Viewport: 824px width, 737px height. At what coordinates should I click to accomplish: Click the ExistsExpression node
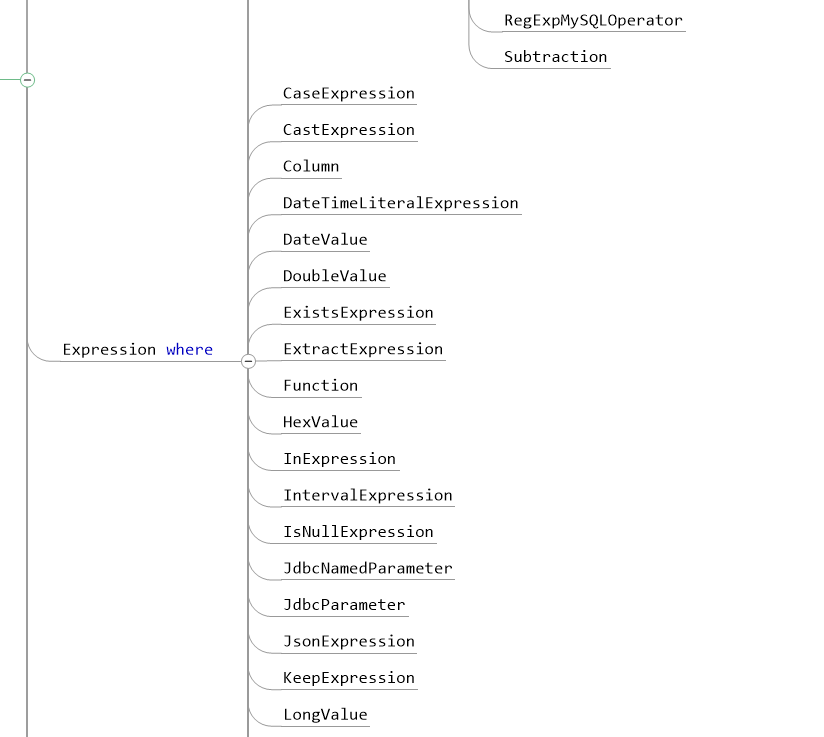358,313
